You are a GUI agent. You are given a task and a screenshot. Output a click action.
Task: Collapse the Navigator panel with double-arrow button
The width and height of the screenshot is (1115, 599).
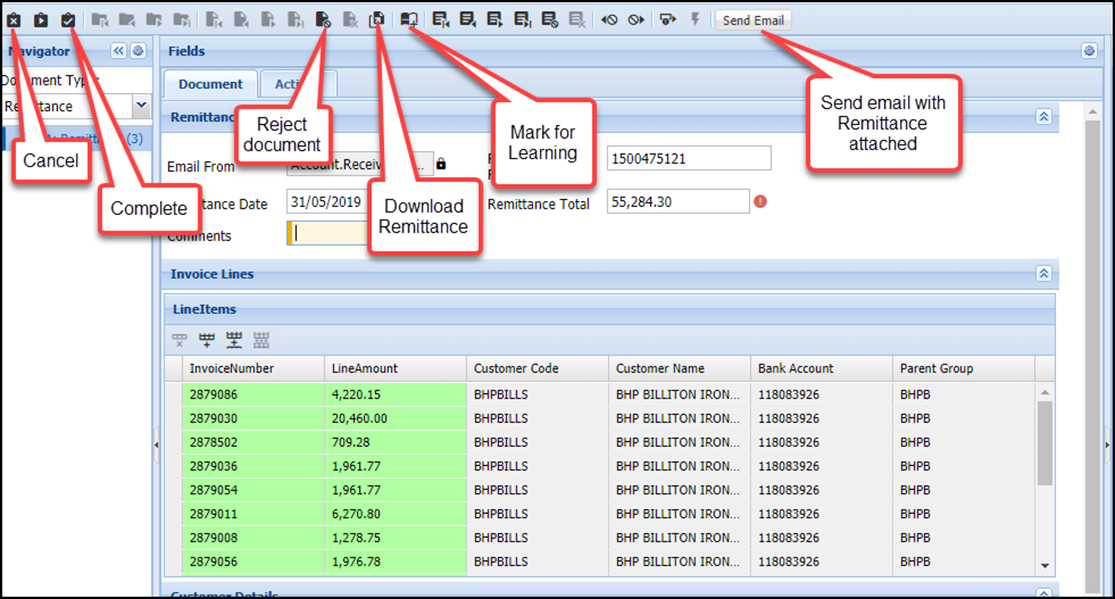point(118,51)
